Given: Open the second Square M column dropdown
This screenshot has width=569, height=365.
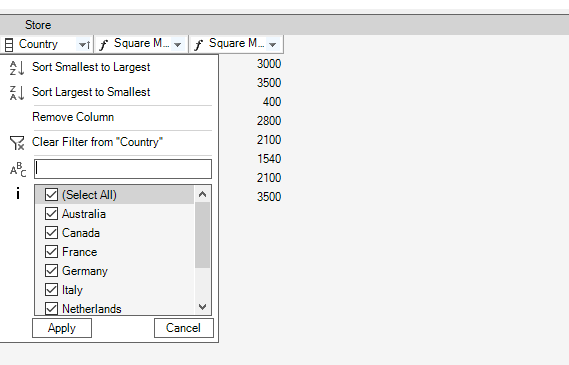Looking at the screenshot, I should coord(273,45).
